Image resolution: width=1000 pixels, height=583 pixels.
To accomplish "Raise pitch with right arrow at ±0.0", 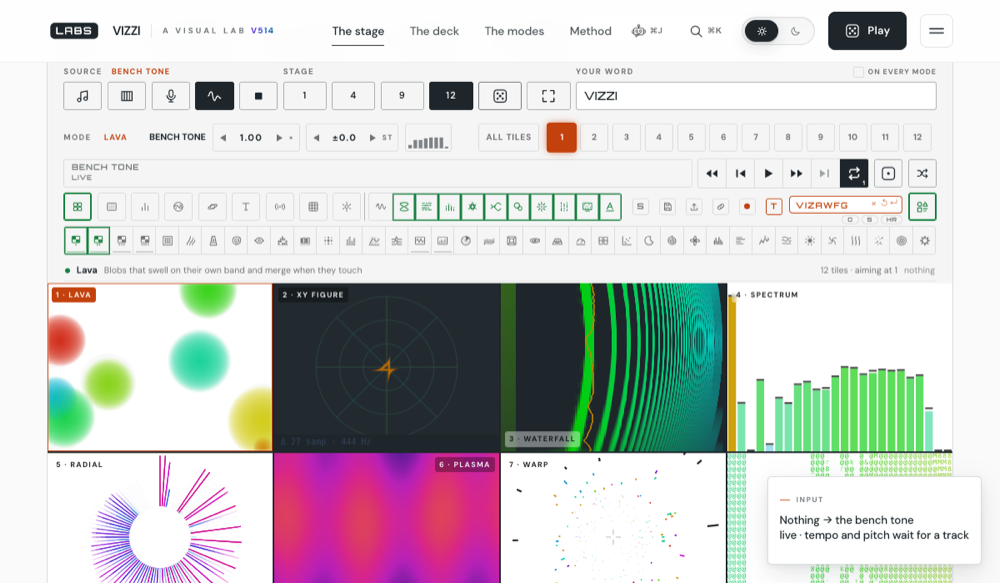I will click(x=372, y=137).
